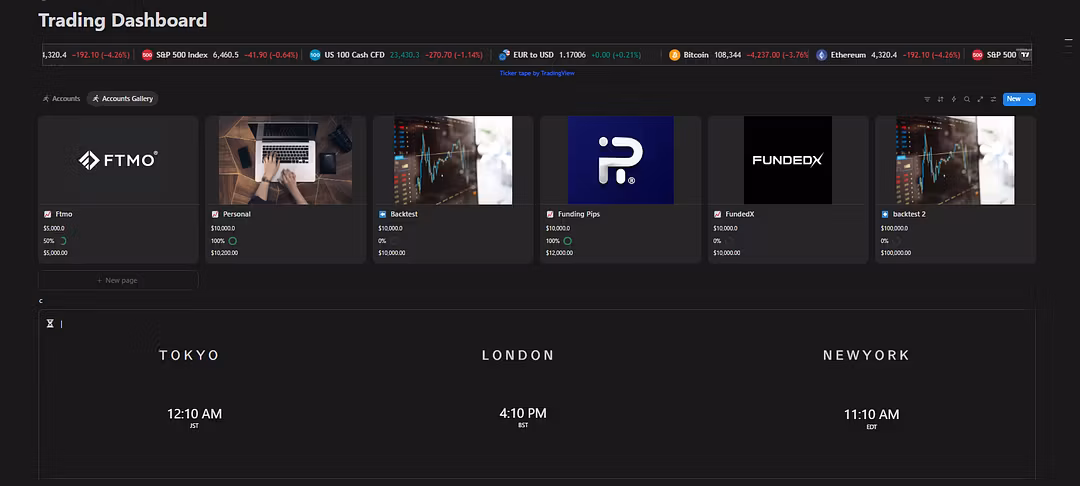
Task: Click the Ethereum icon in ticker tape
Action: point(822,55)
